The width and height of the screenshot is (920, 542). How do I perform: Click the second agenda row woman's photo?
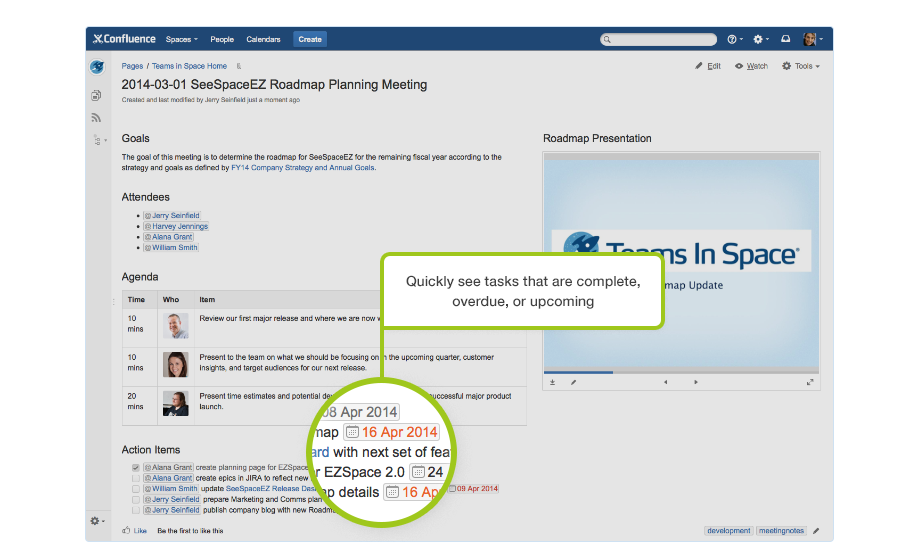tap(175, 364)
